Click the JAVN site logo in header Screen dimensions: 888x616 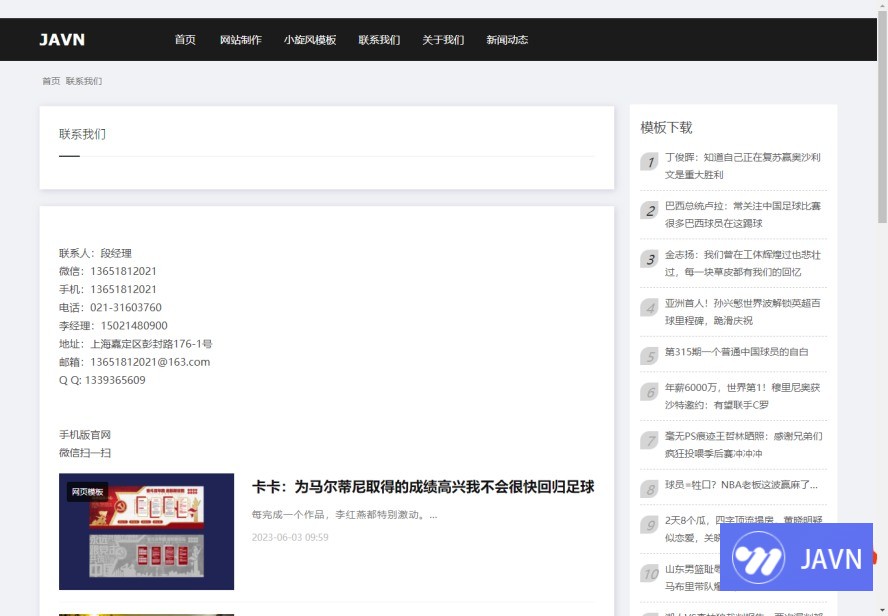(62, 40)
